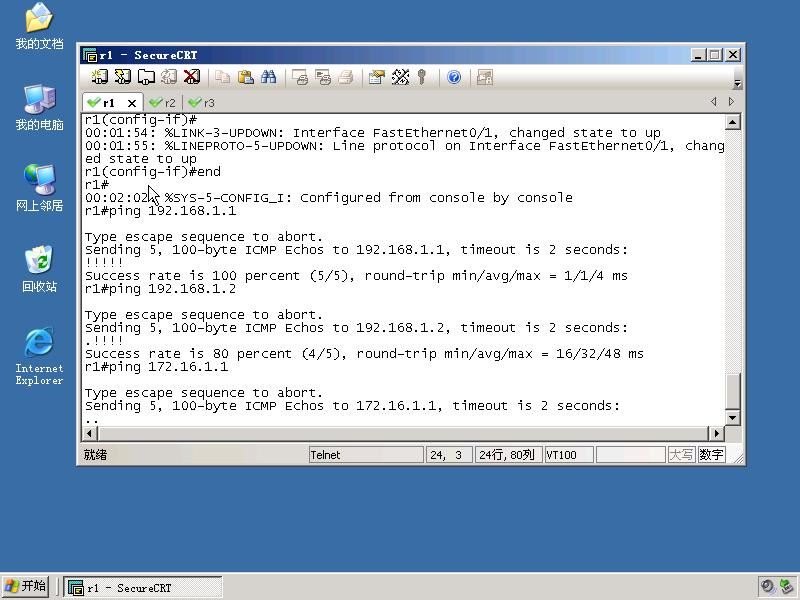This screenshot has height=600, width=800.
Task: Minimize the SecureCRT window
Action: coord(698,55)
